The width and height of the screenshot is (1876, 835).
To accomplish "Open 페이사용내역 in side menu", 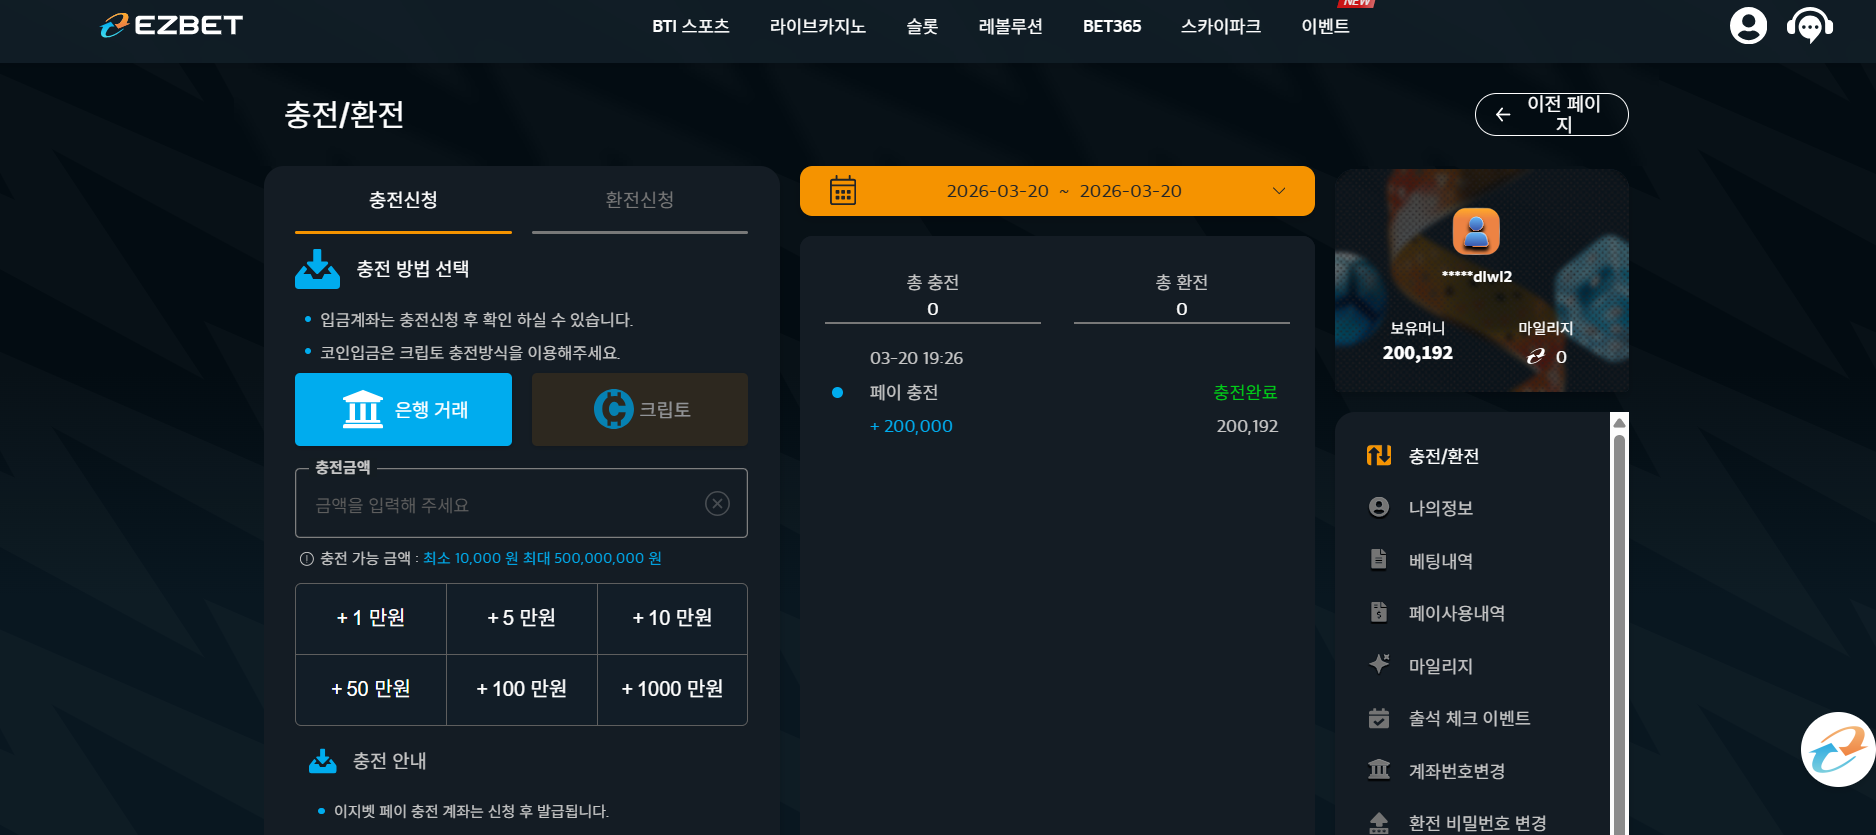I will [1456, 613].
